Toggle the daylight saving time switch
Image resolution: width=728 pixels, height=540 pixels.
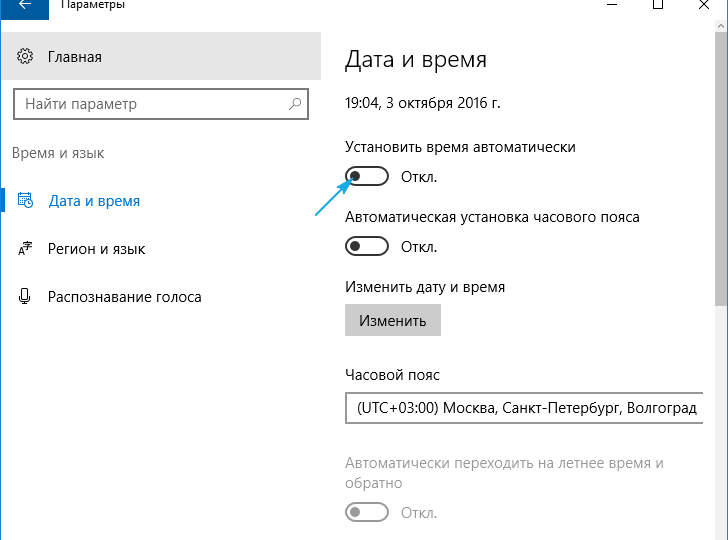click(366, 513)
